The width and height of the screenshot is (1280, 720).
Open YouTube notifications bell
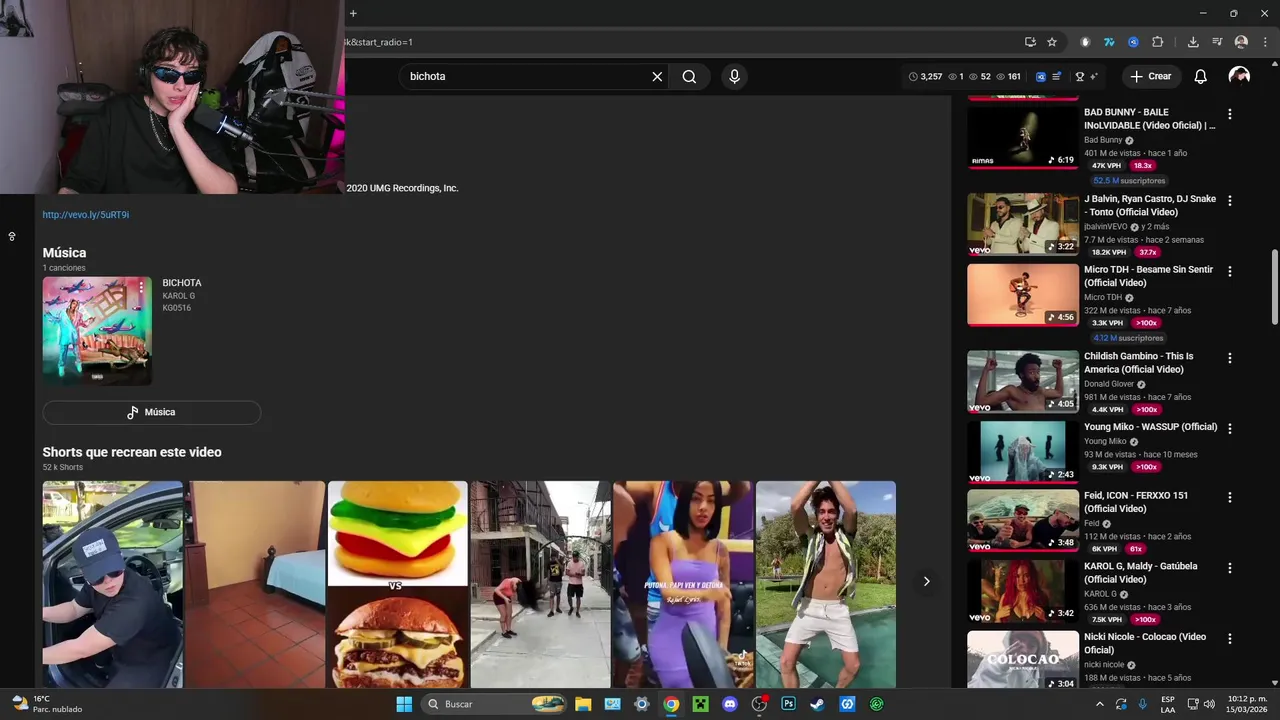[x=1201, y=76]
